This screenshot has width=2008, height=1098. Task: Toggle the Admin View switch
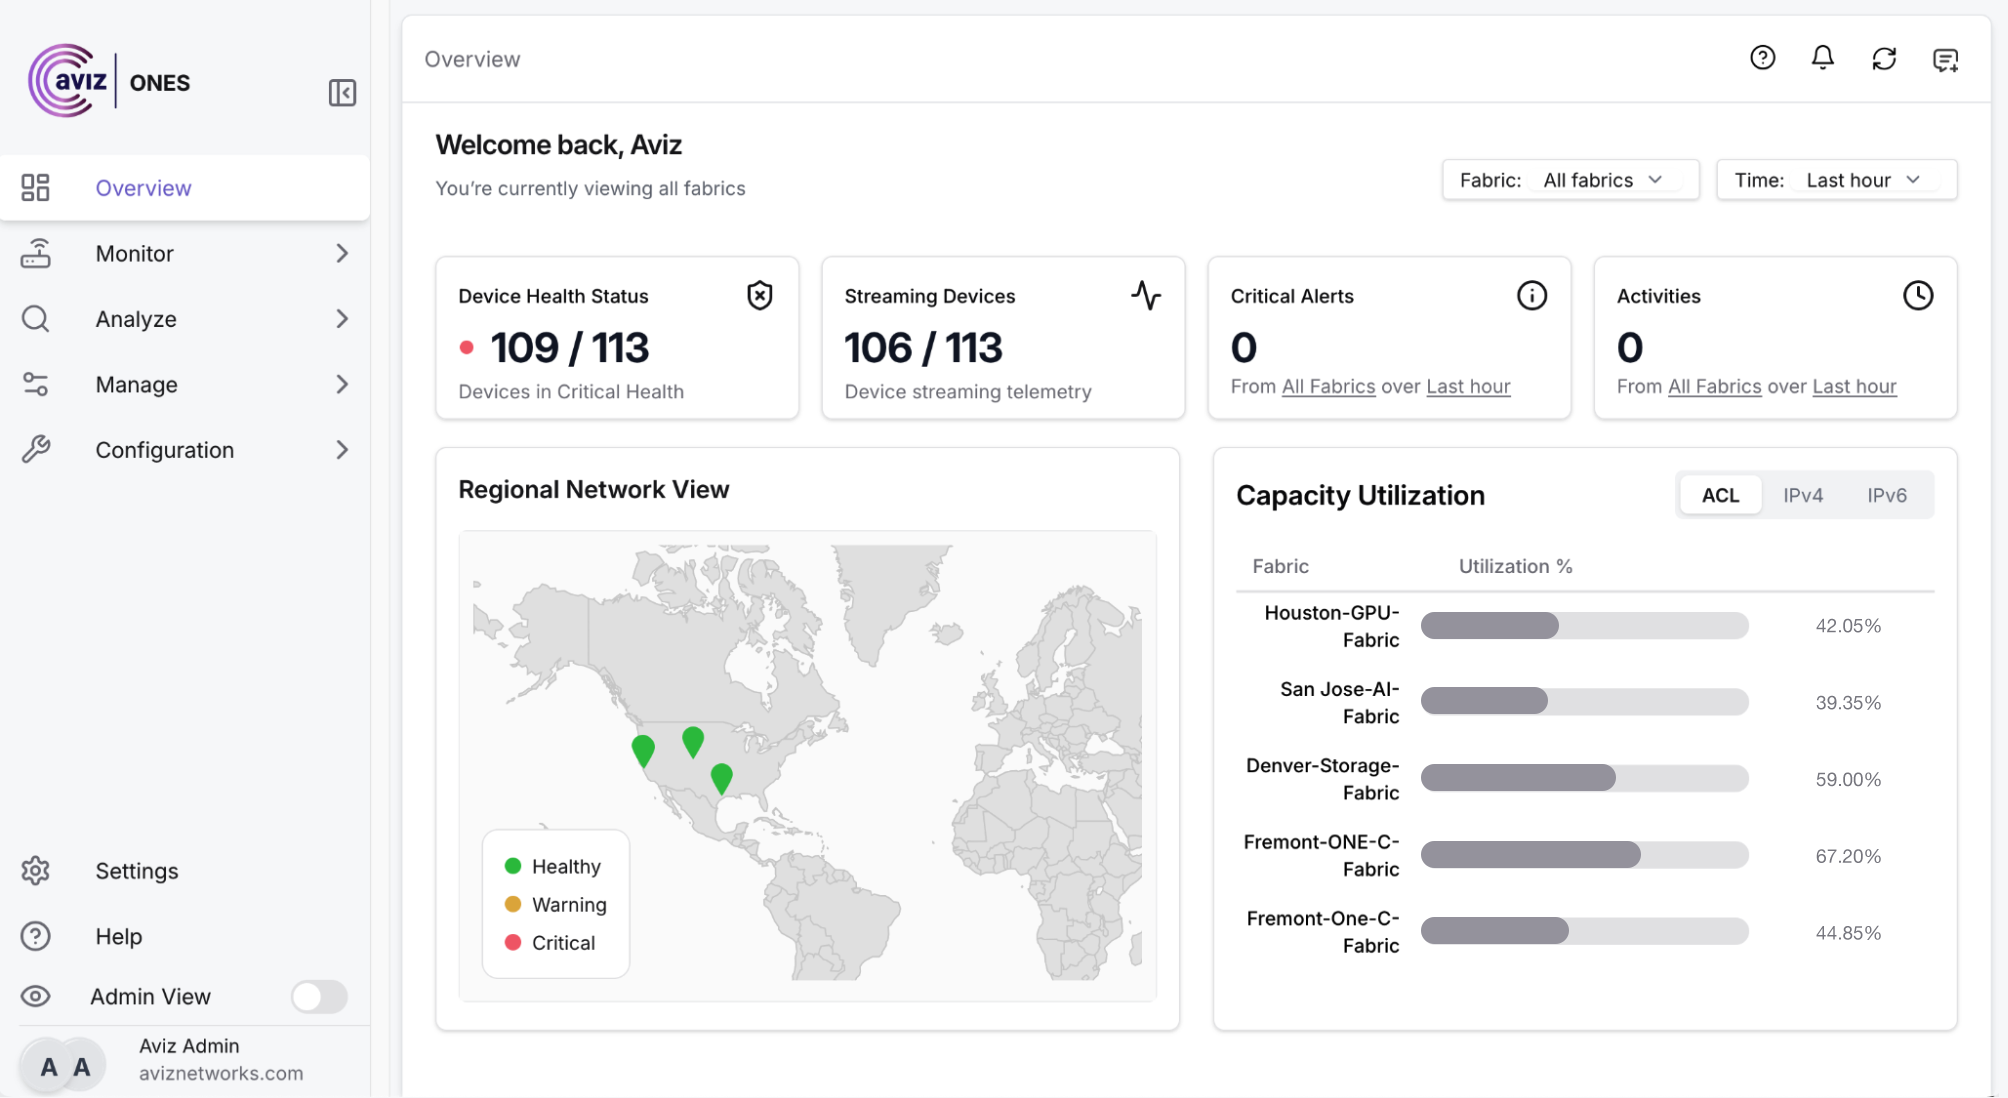(319, 996)
